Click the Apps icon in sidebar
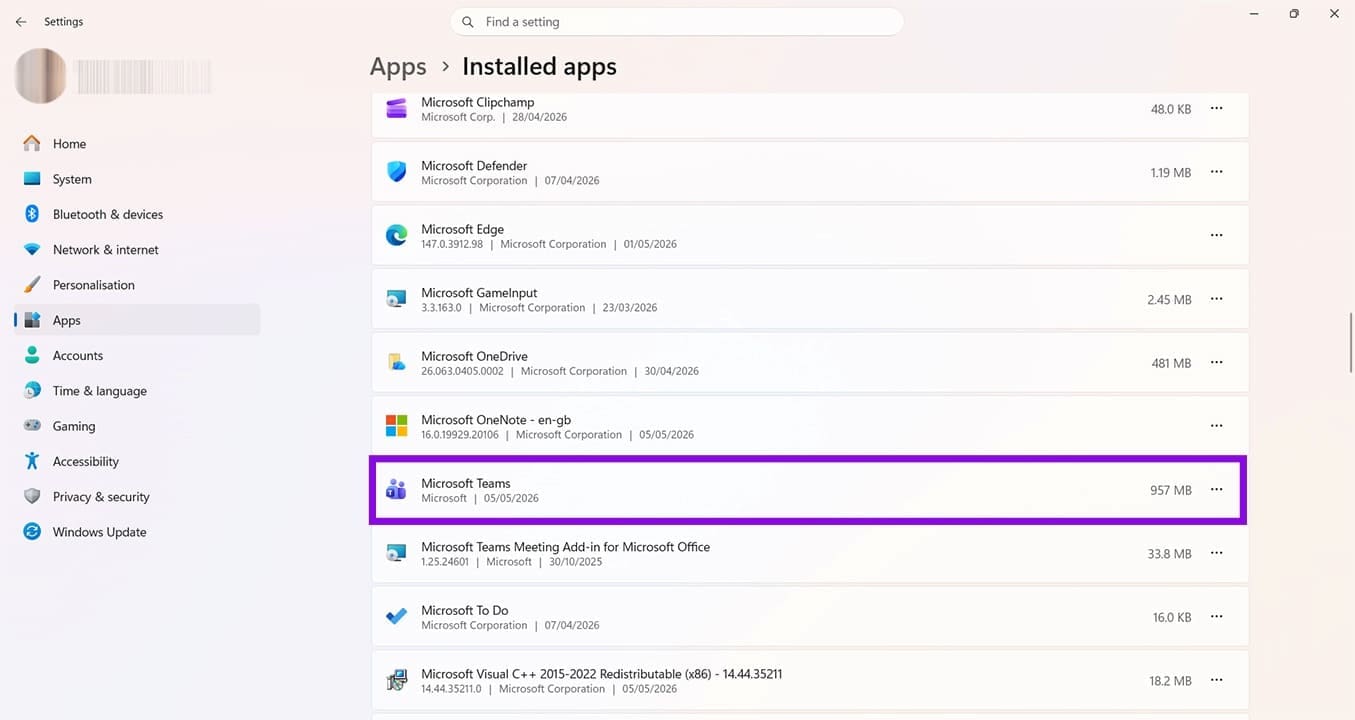 (x=32, y=320)
